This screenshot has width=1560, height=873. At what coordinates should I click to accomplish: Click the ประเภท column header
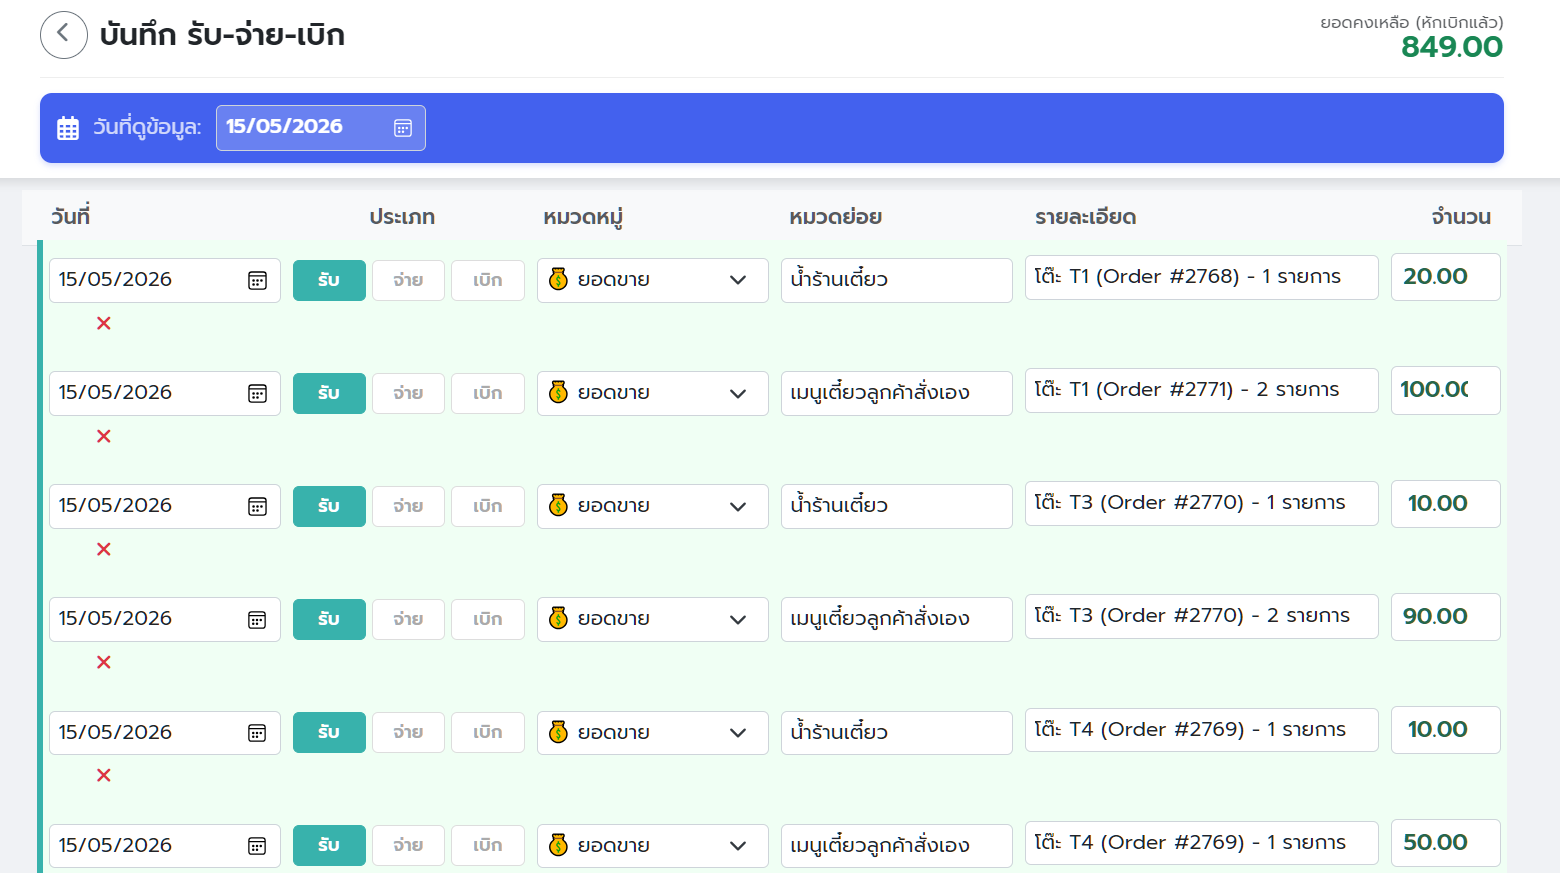tap(402, 217)
